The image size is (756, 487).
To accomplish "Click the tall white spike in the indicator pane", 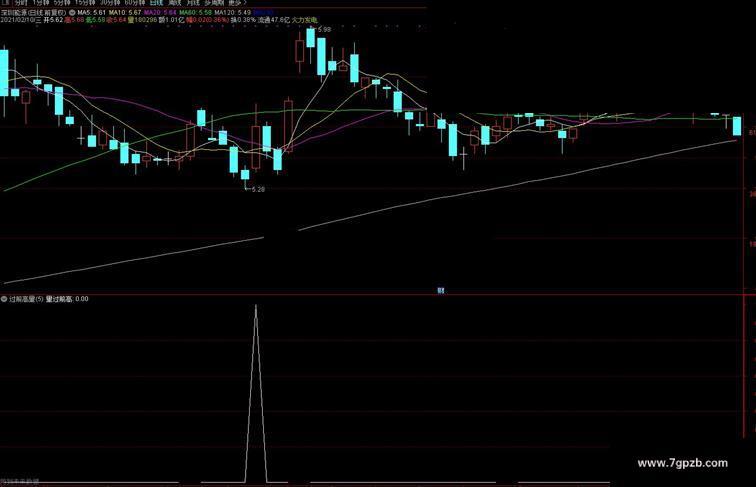I will (256, 393).
